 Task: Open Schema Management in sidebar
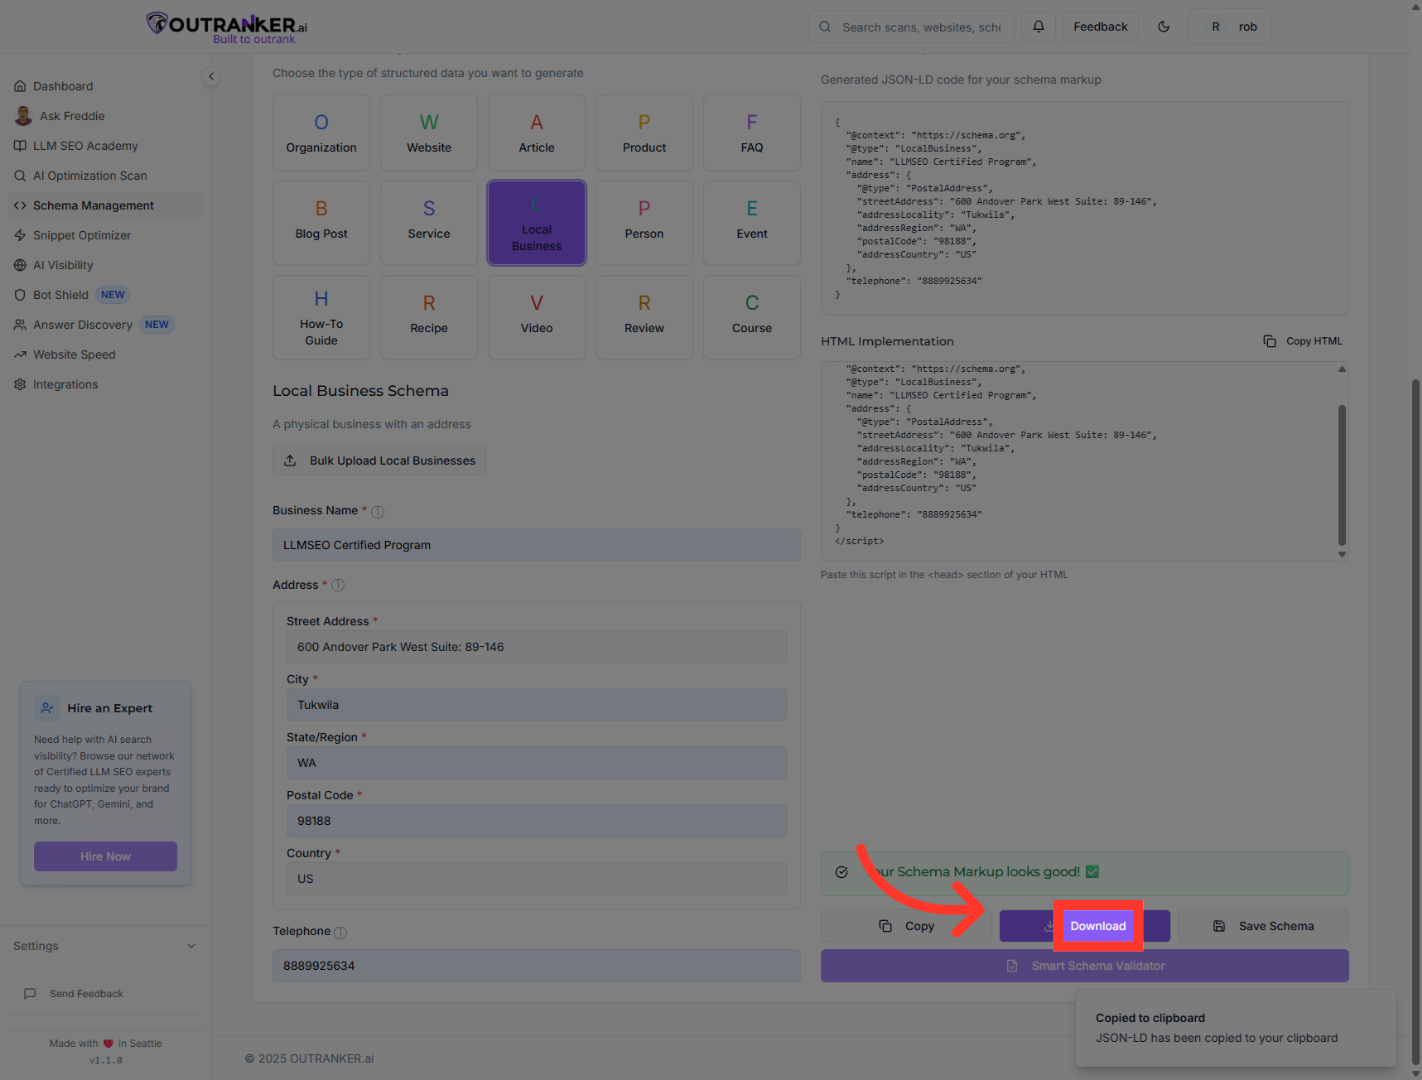93,206
